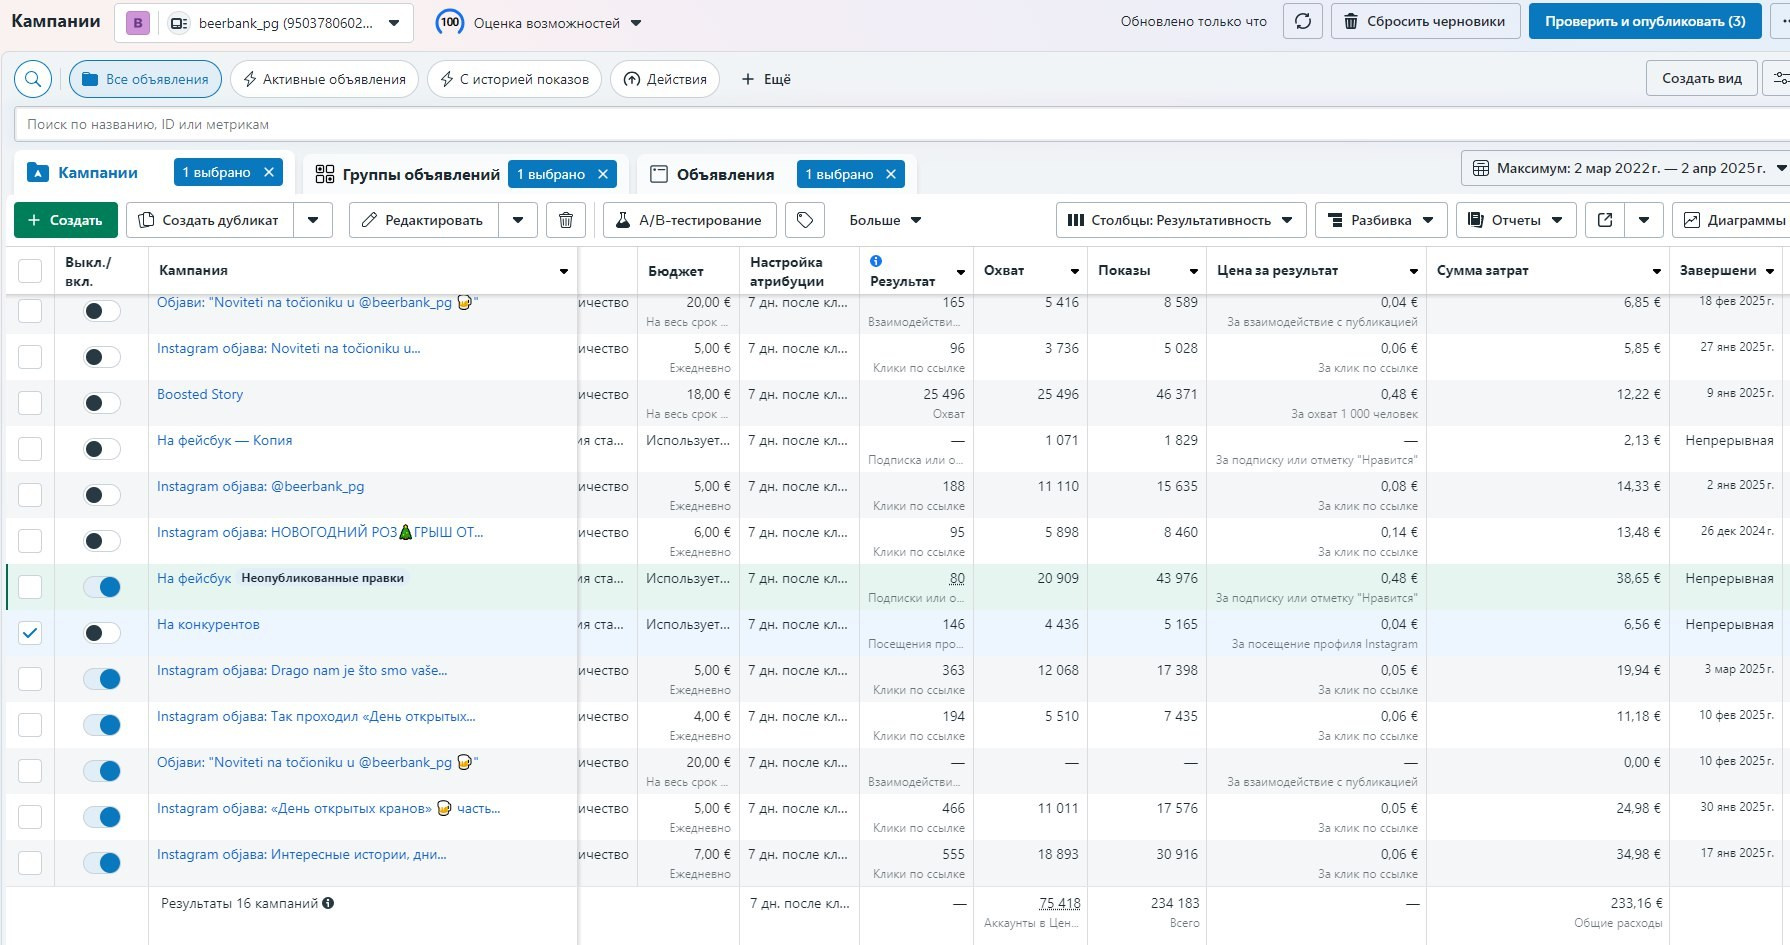The height and width of the screenshot is (945, 1790).
Task: Expand the Столбцы: Результативность dropdown
Action: click(x=1180, y=220)
